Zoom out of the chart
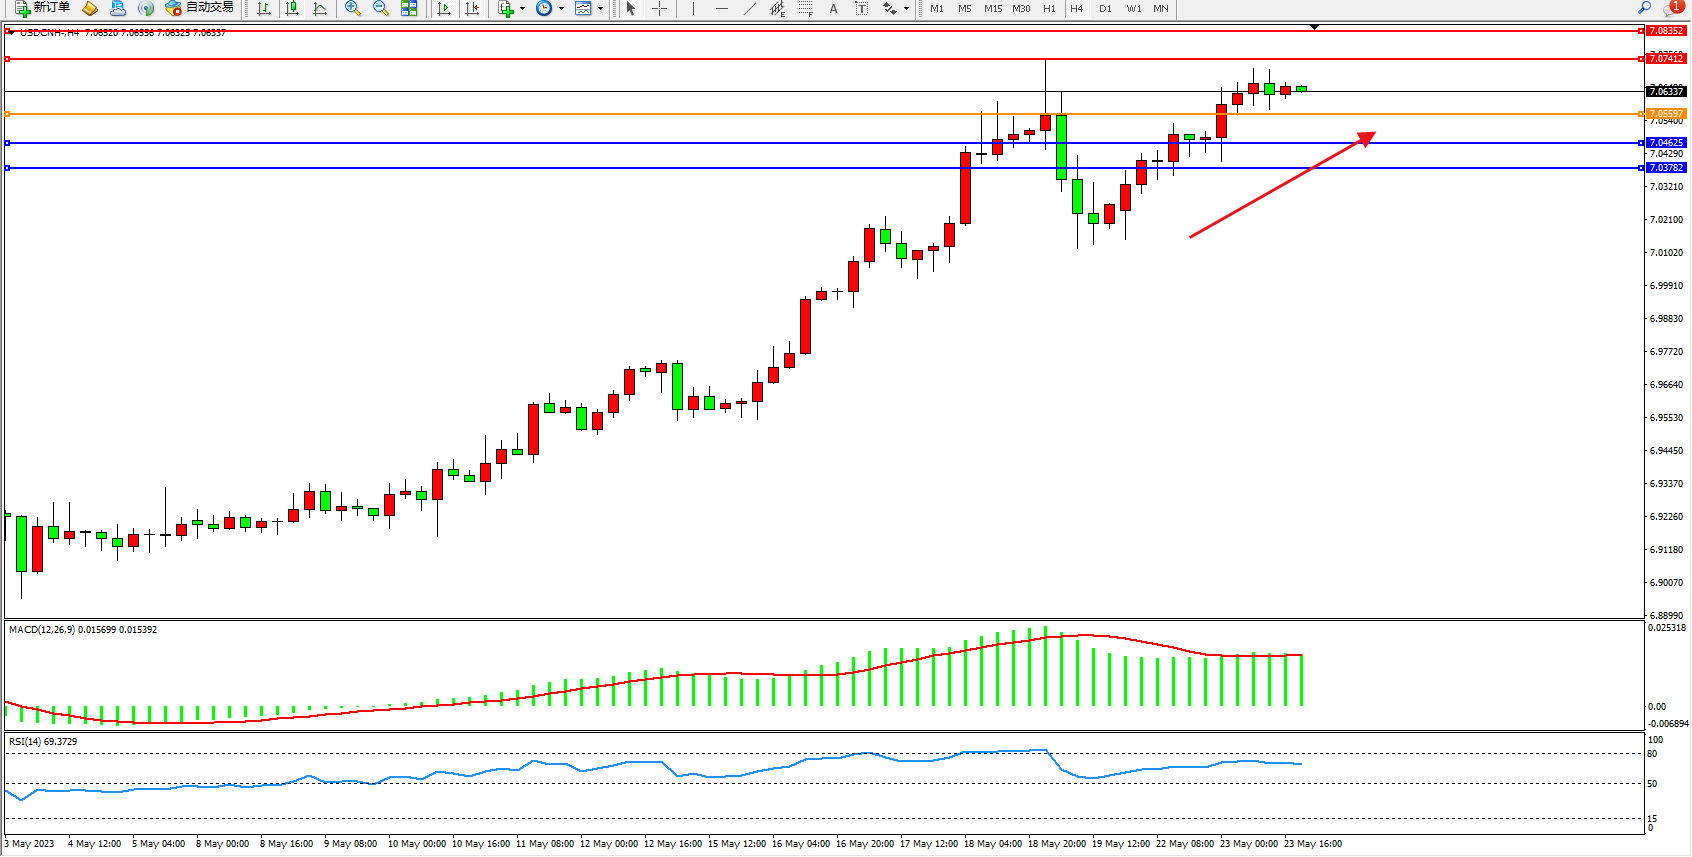Screen dimensions: 1692x857 (x=381, y=8)
